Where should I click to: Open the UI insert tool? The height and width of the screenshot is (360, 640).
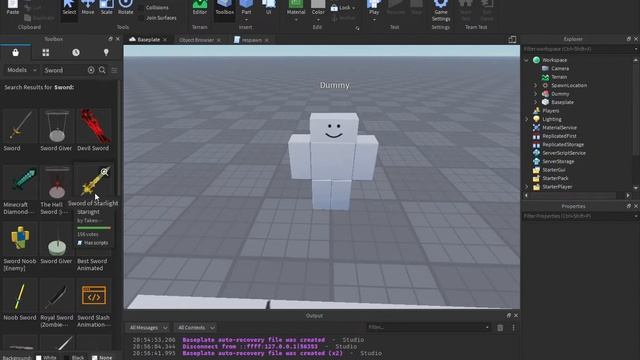(269, 7)
